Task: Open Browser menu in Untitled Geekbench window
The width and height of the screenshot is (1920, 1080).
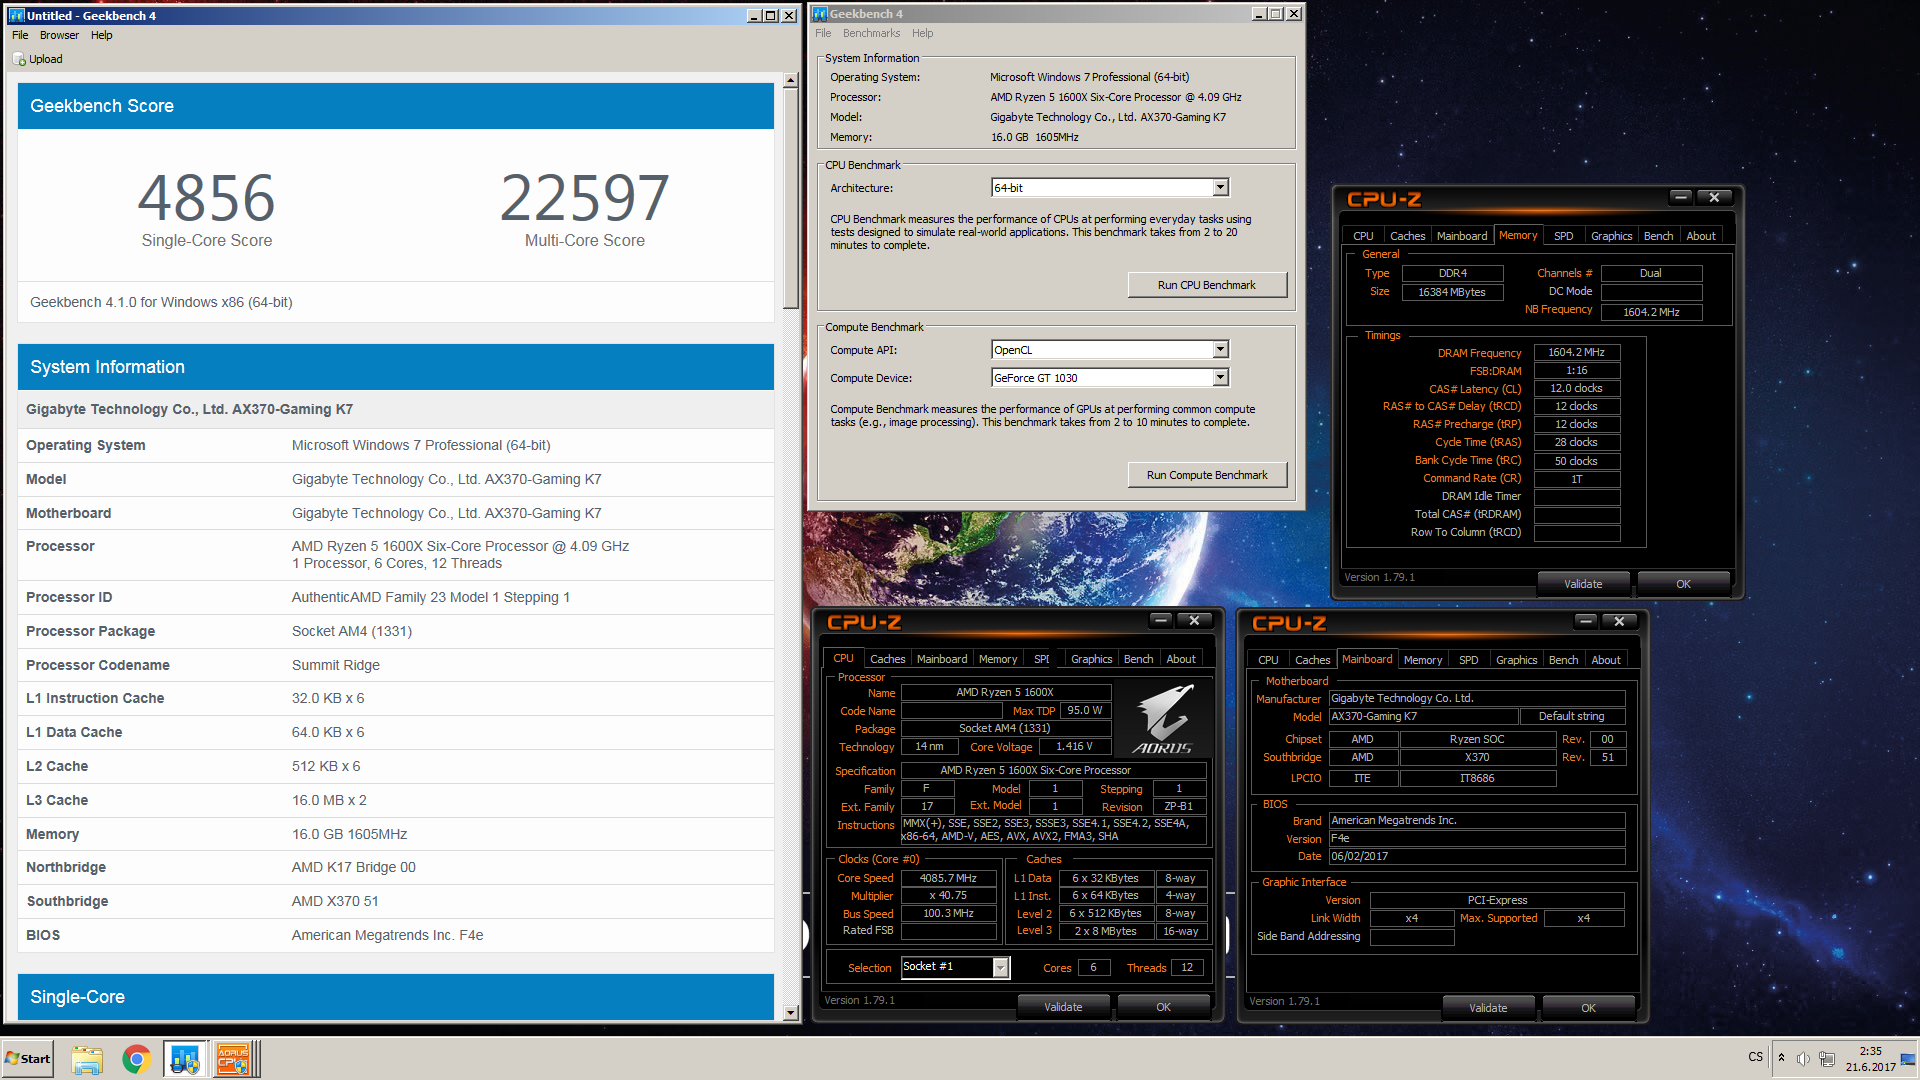Action: (59, 35)
